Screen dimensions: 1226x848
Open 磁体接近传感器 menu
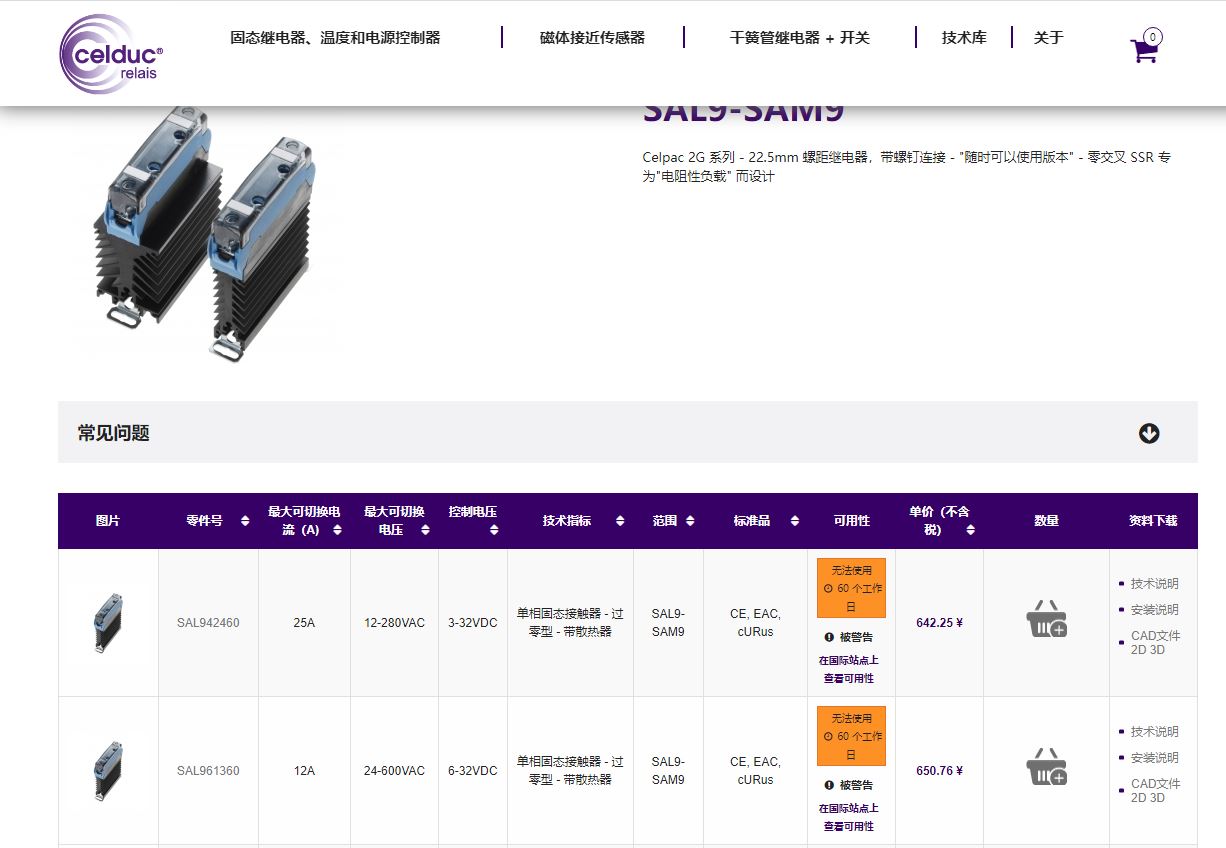[x=592, y=38]
